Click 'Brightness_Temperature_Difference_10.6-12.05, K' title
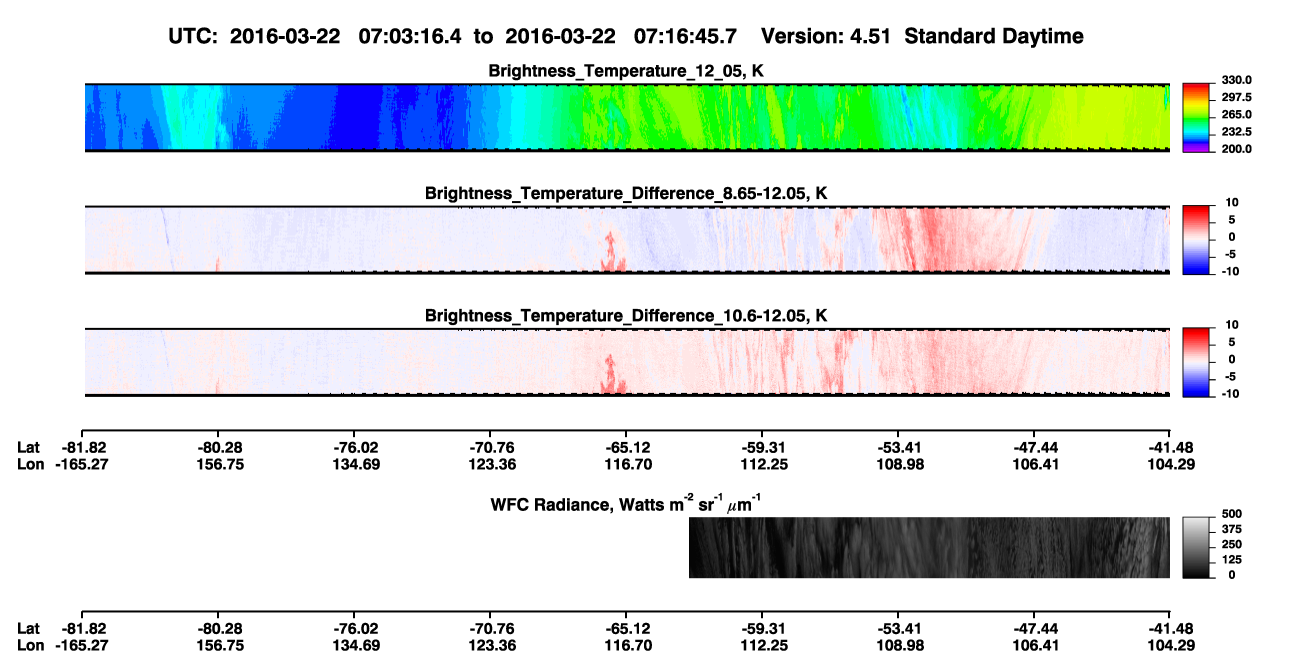 click(626, 316)
